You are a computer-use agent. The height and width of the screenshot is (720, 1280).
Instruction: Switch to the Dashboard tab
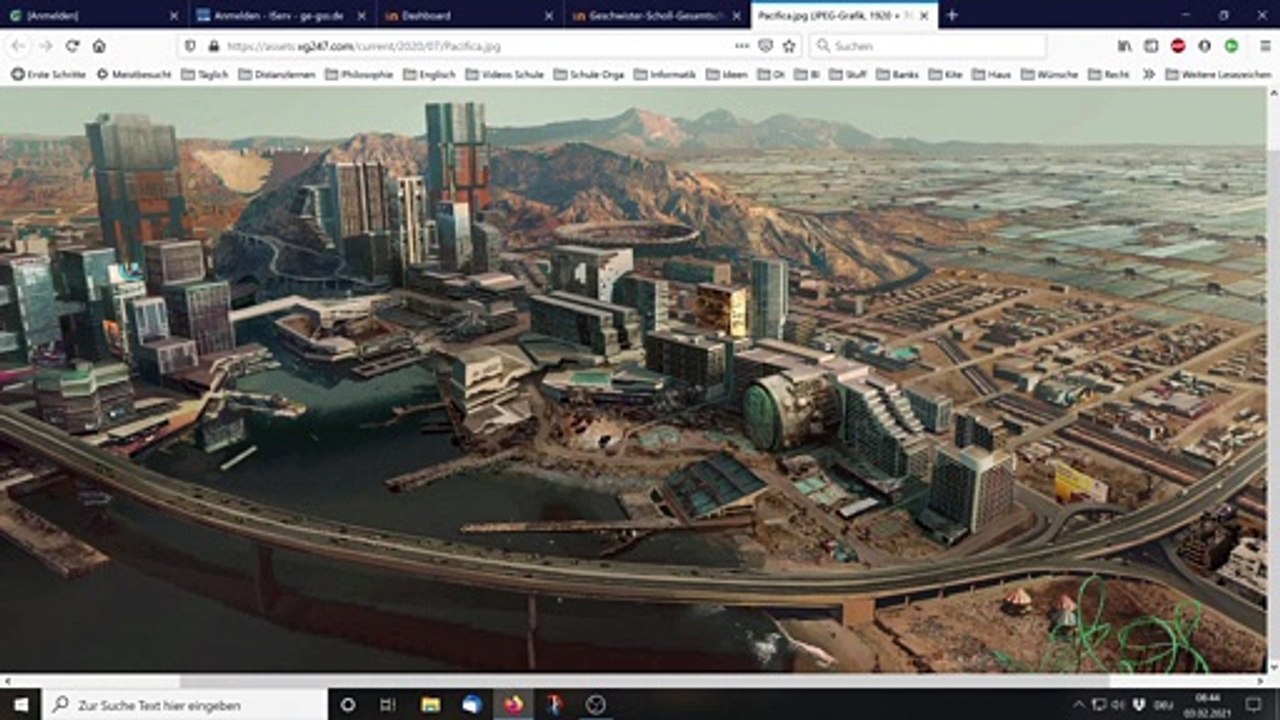[x=469, y=16]
